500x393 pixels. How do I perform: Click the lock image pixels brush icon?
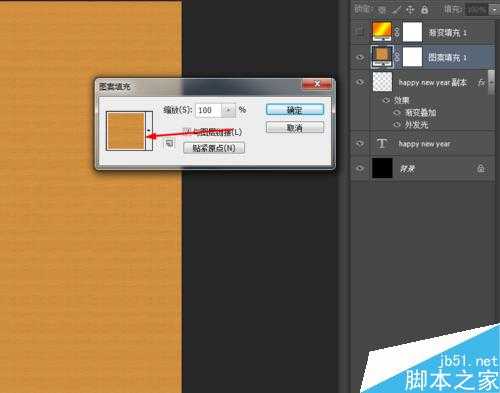coord(396,10)
